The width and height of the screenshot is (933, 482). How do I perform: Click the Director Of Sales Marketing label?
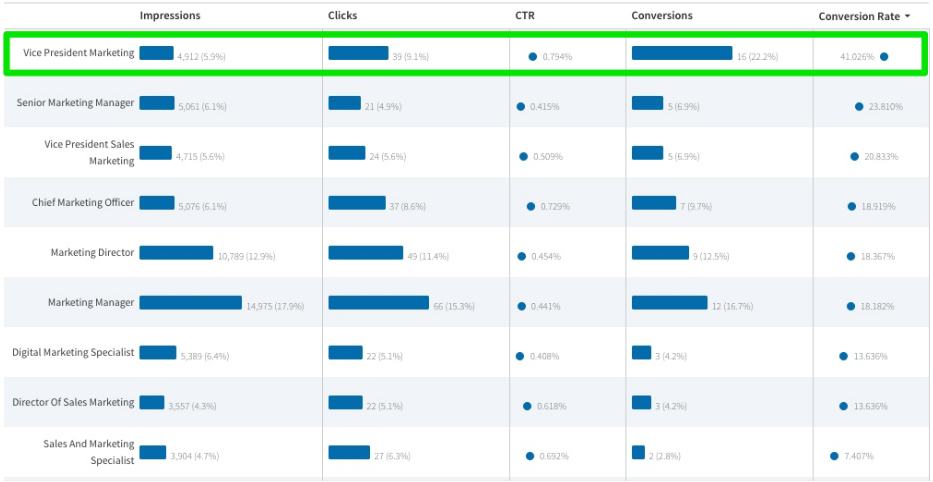click(73, 403)
